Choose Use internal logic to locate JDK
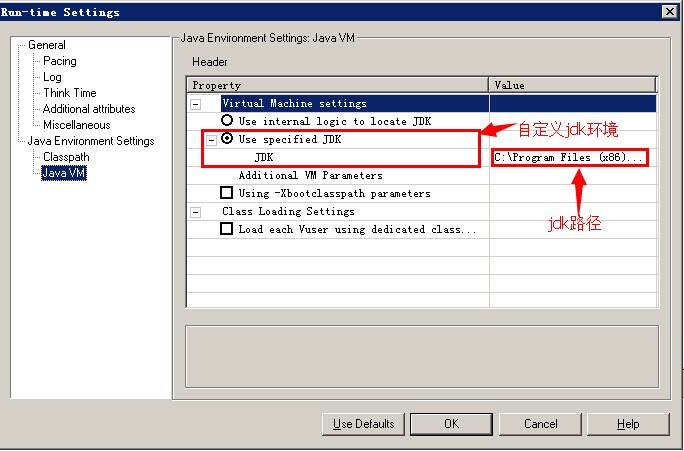Image resolution: width=684 pixels, height=451 pixels. (227, 120)
